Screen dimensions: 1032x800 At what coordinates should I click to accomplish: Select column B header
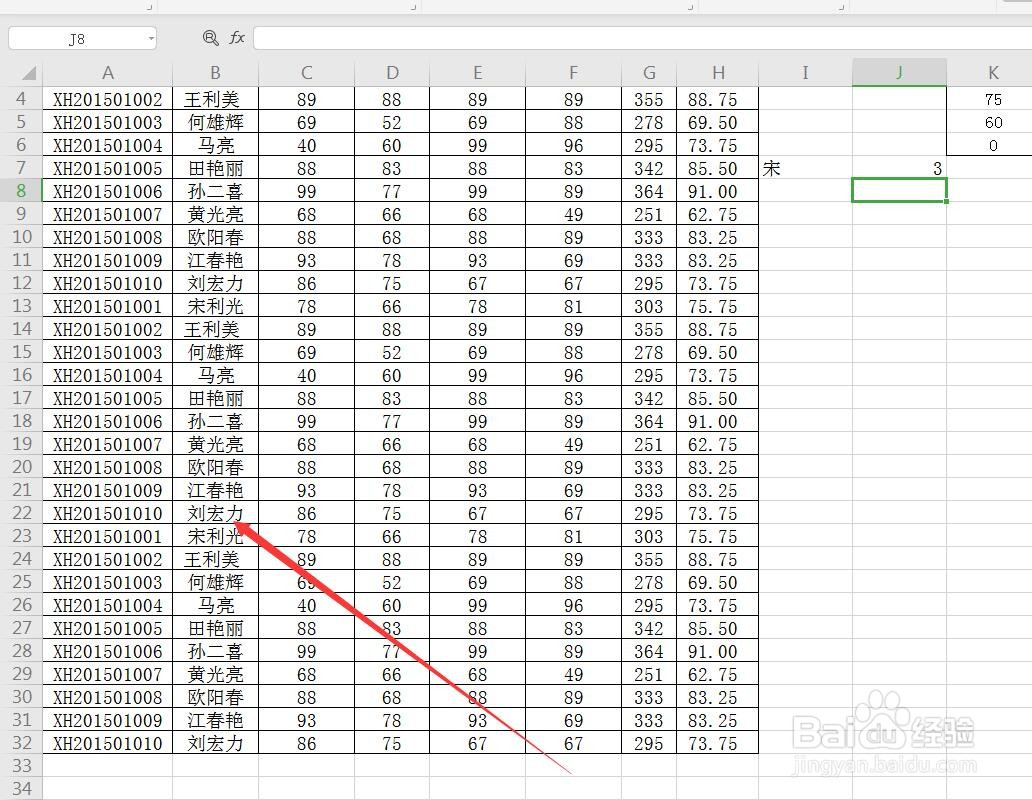[x=215, y=72]
